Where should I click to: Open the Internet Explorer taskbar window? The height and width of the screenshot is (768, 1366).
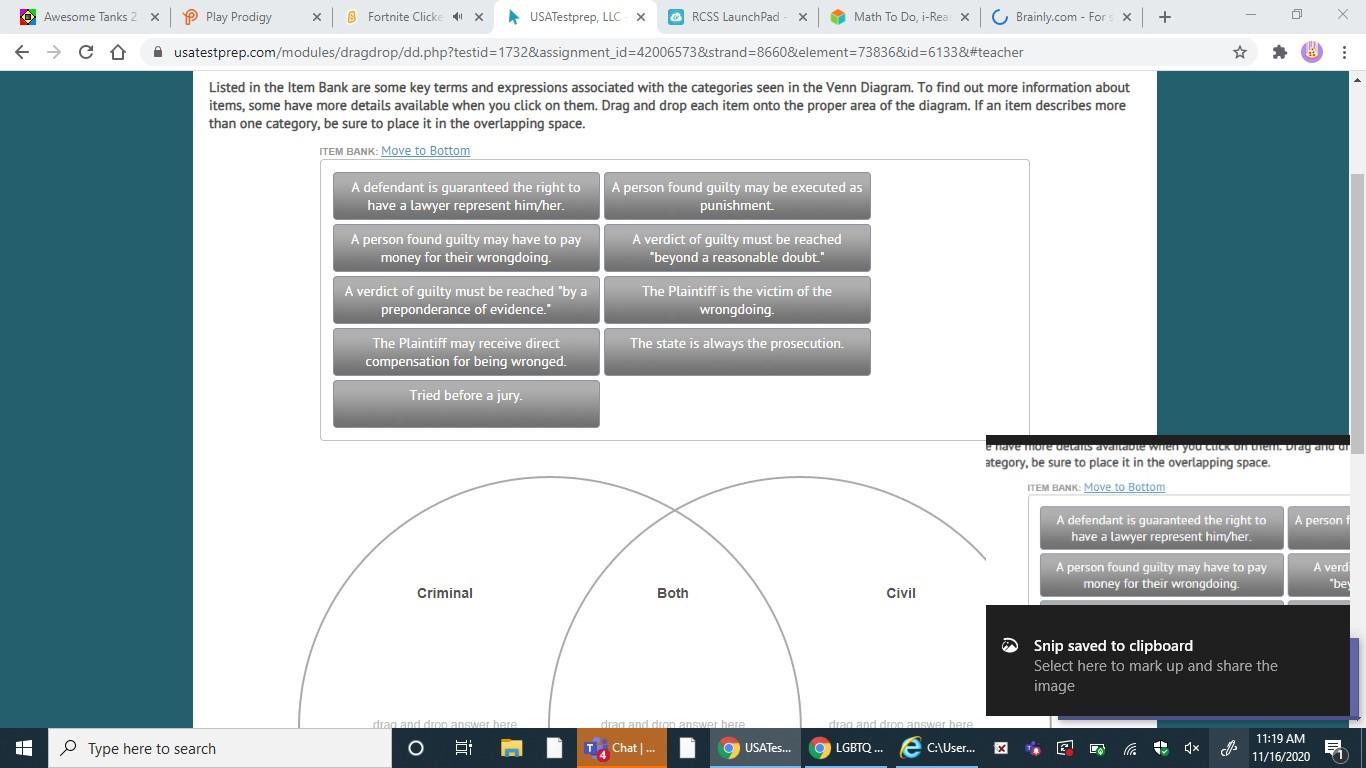(937, 748)
